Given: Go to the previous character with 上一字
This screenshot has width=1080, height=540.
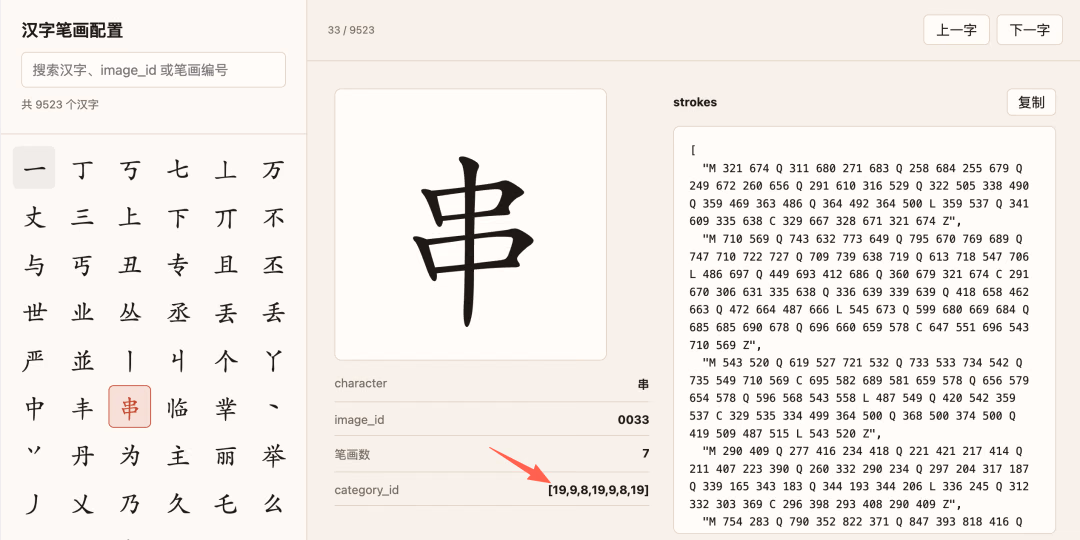Looking at the screenshot, I should click(x=956, y=30).
